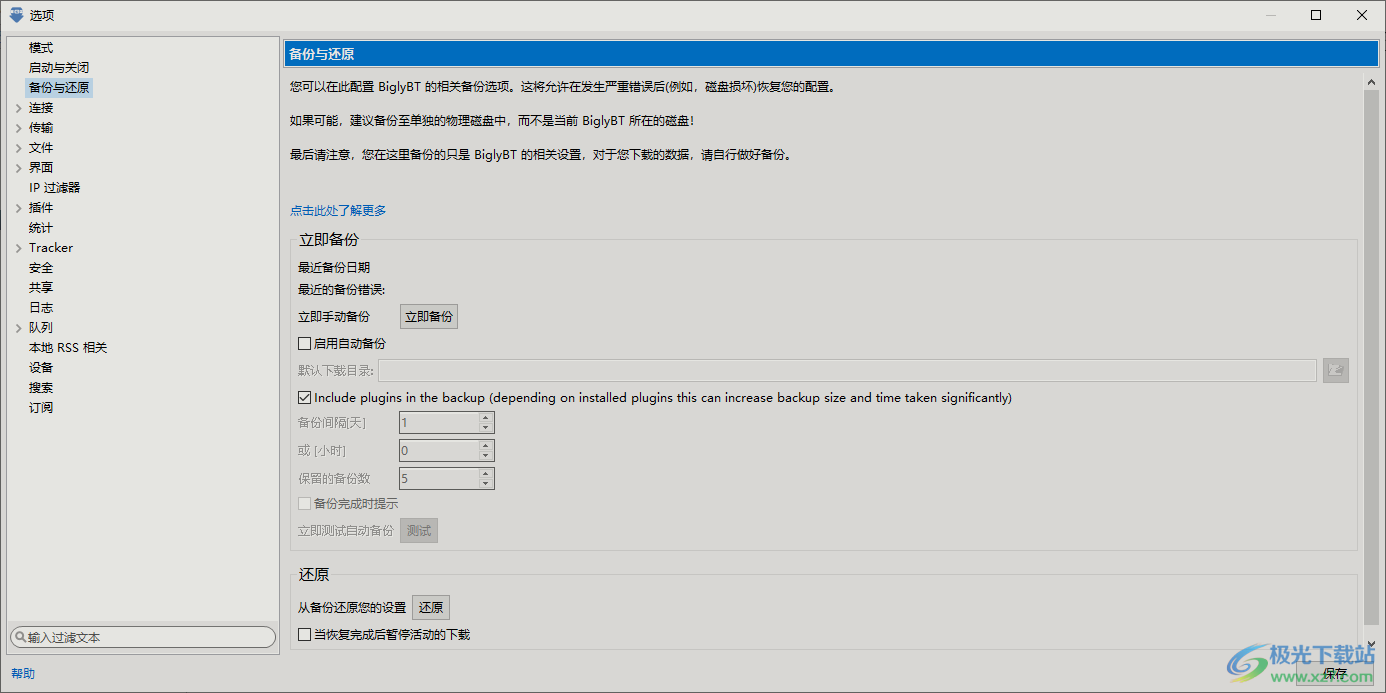The width and height of the screenshot is (1386, 693).
Task: Toggle the 备份完成时提示 checkbox
Action: (x=305, y=503)
